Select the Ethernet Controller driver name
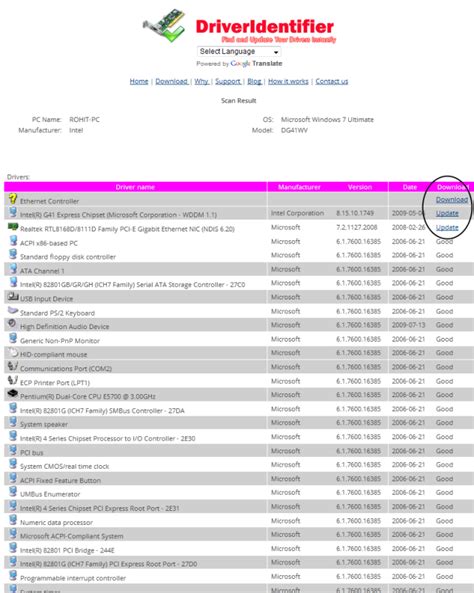 (x=50, y=201)
